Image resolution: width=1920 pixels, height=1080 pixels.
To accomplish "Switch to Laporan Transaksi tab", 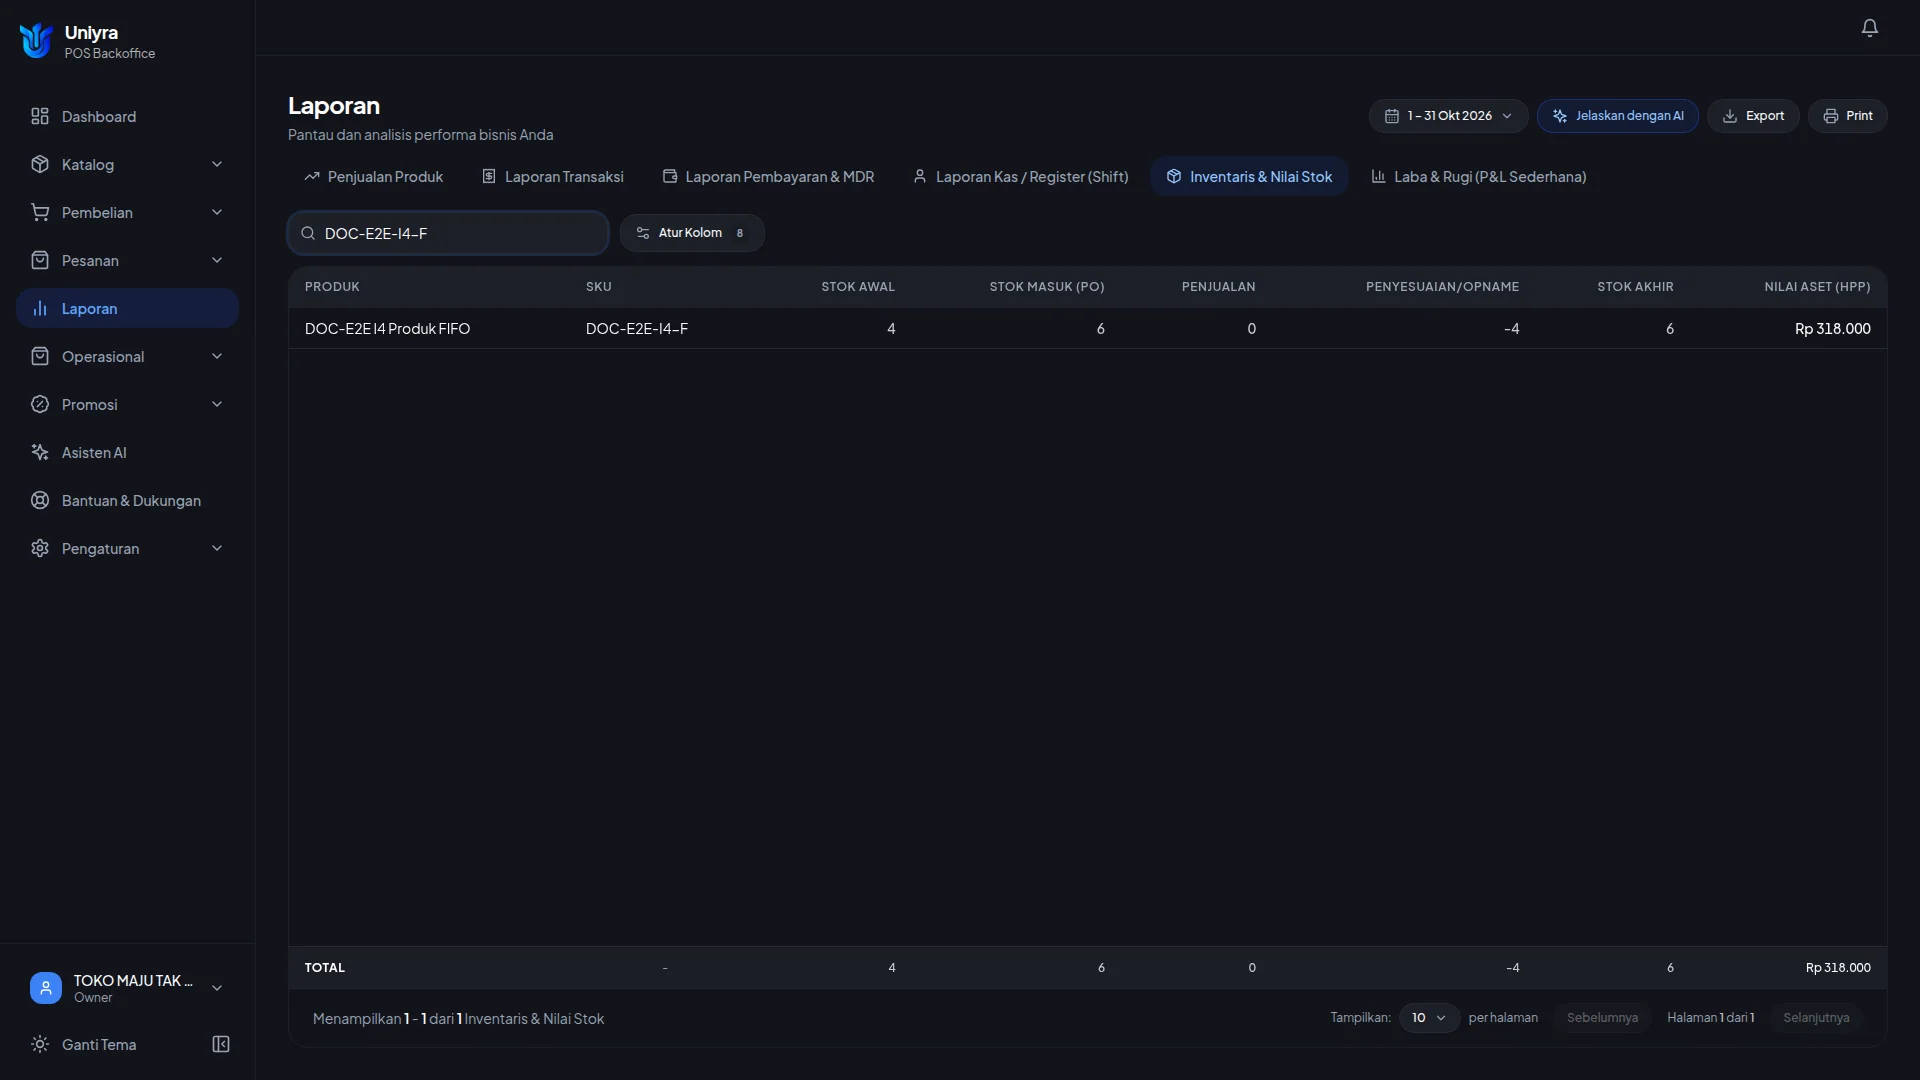I will coord(552,177).
